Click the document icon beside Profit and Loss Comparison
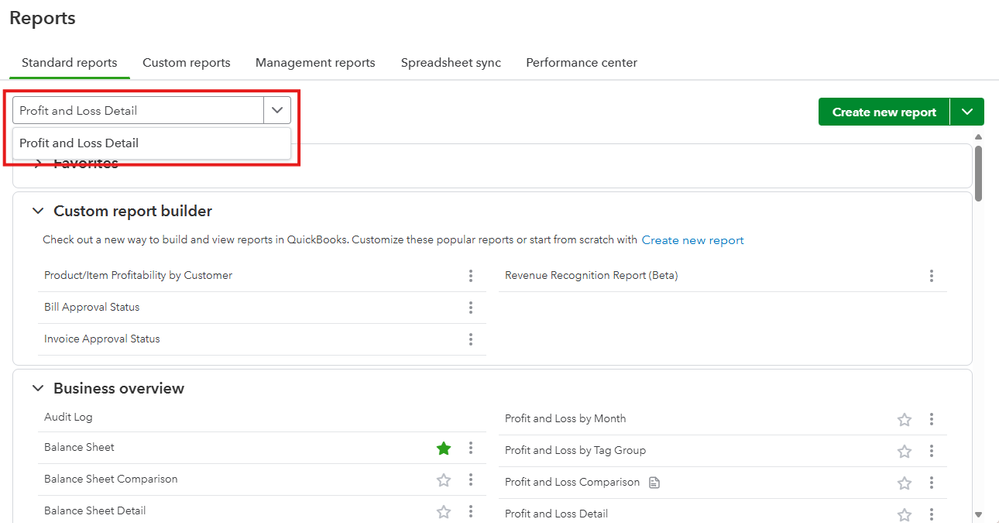Screen dimensions: 999x523 coord(655,483)
